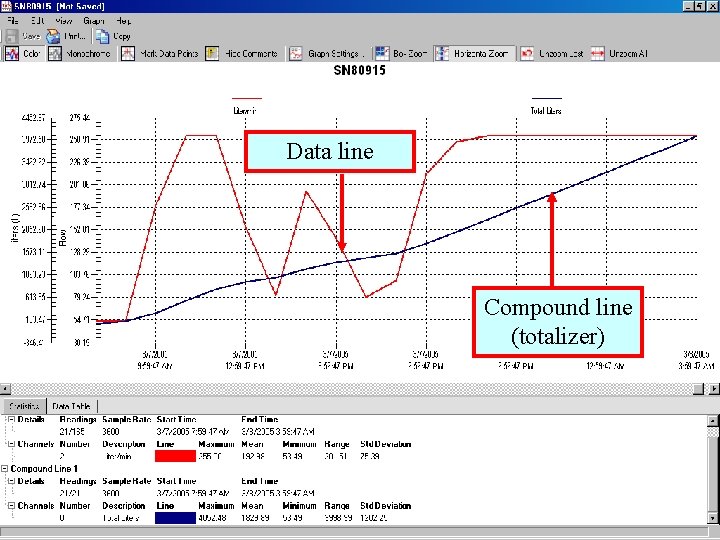Viewport: 720px width, 540px height.
Task: Copy the graph using Copy button
Action: (113, 36)
